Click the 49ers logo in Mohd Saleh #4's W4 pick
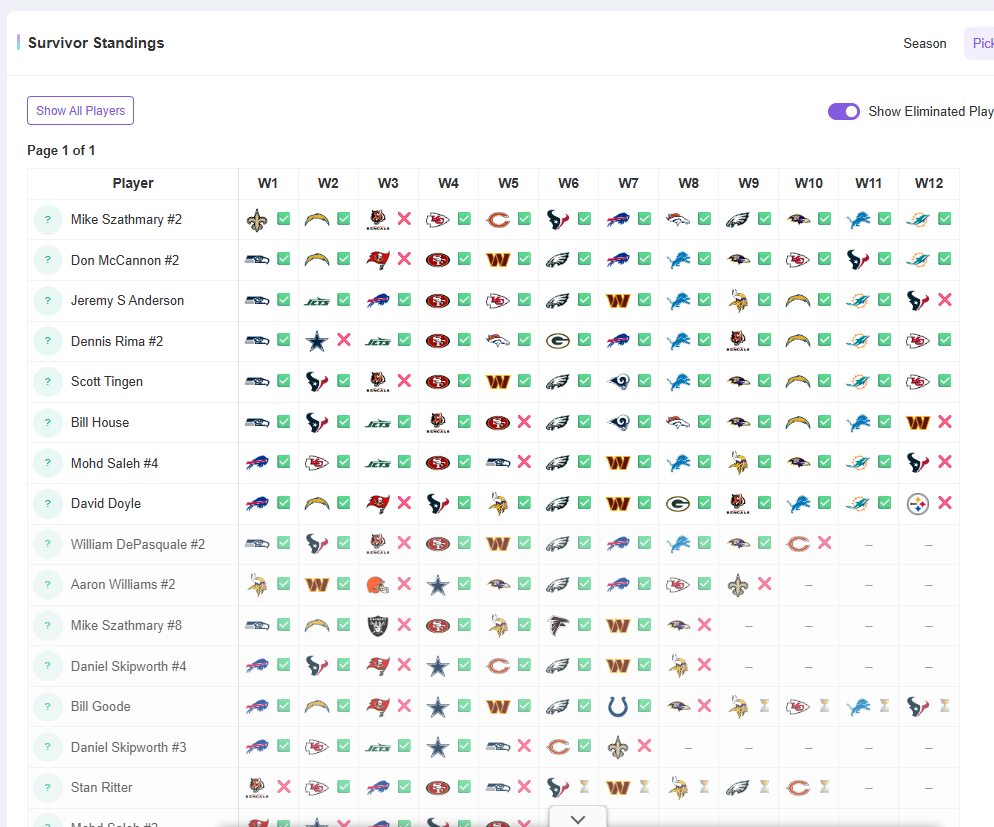 438,462
